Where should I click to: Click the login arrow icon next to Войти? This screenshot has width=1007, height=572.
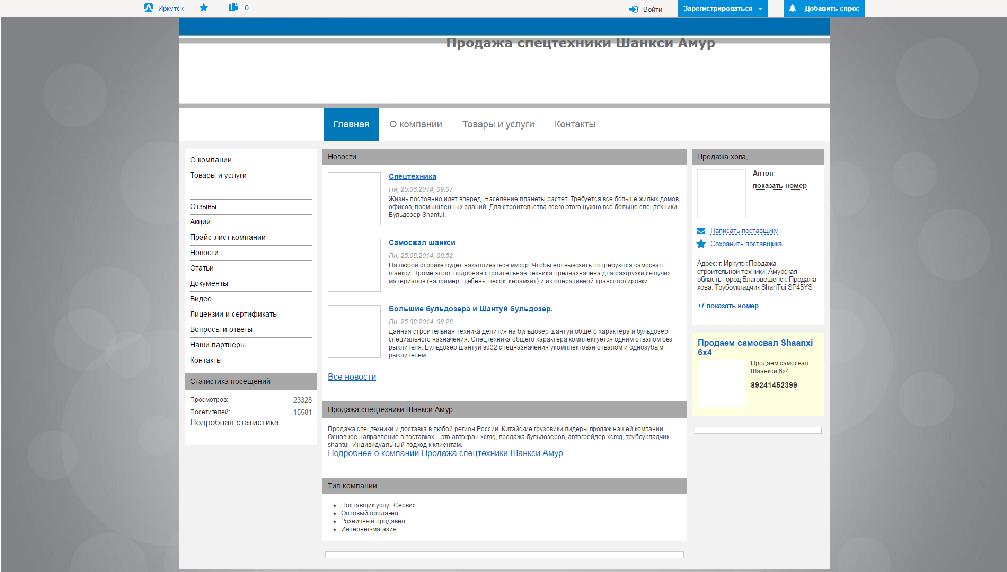(633, 9)
